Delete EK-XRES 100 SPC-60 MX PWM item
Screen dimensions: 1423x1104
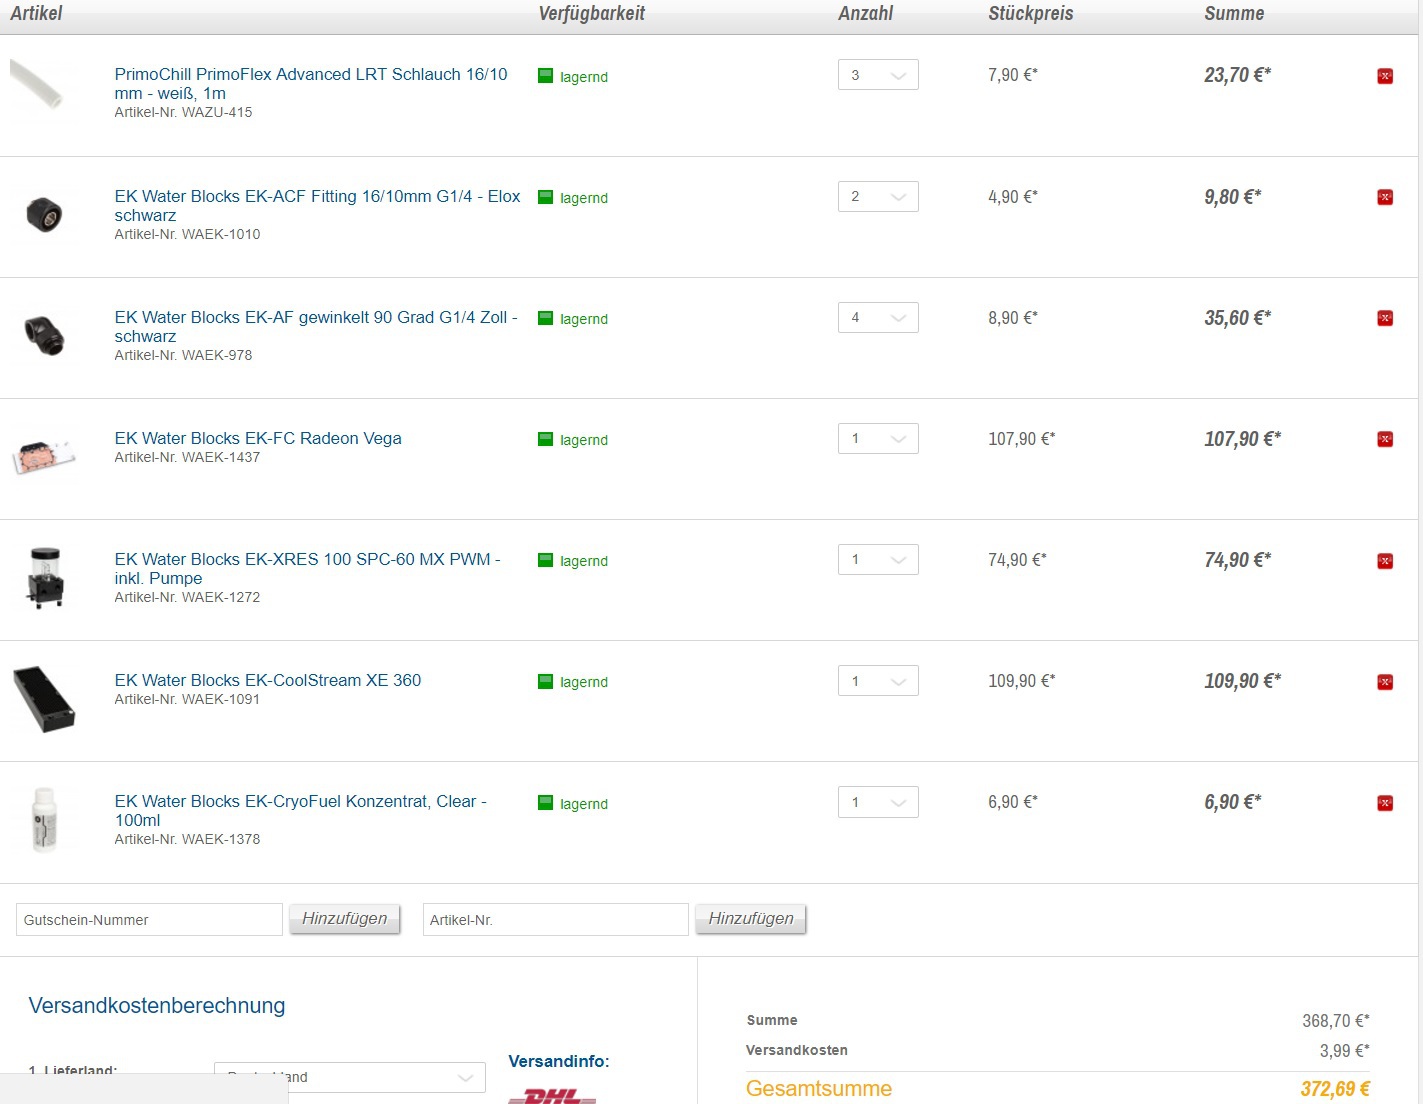click(1385, 561)
